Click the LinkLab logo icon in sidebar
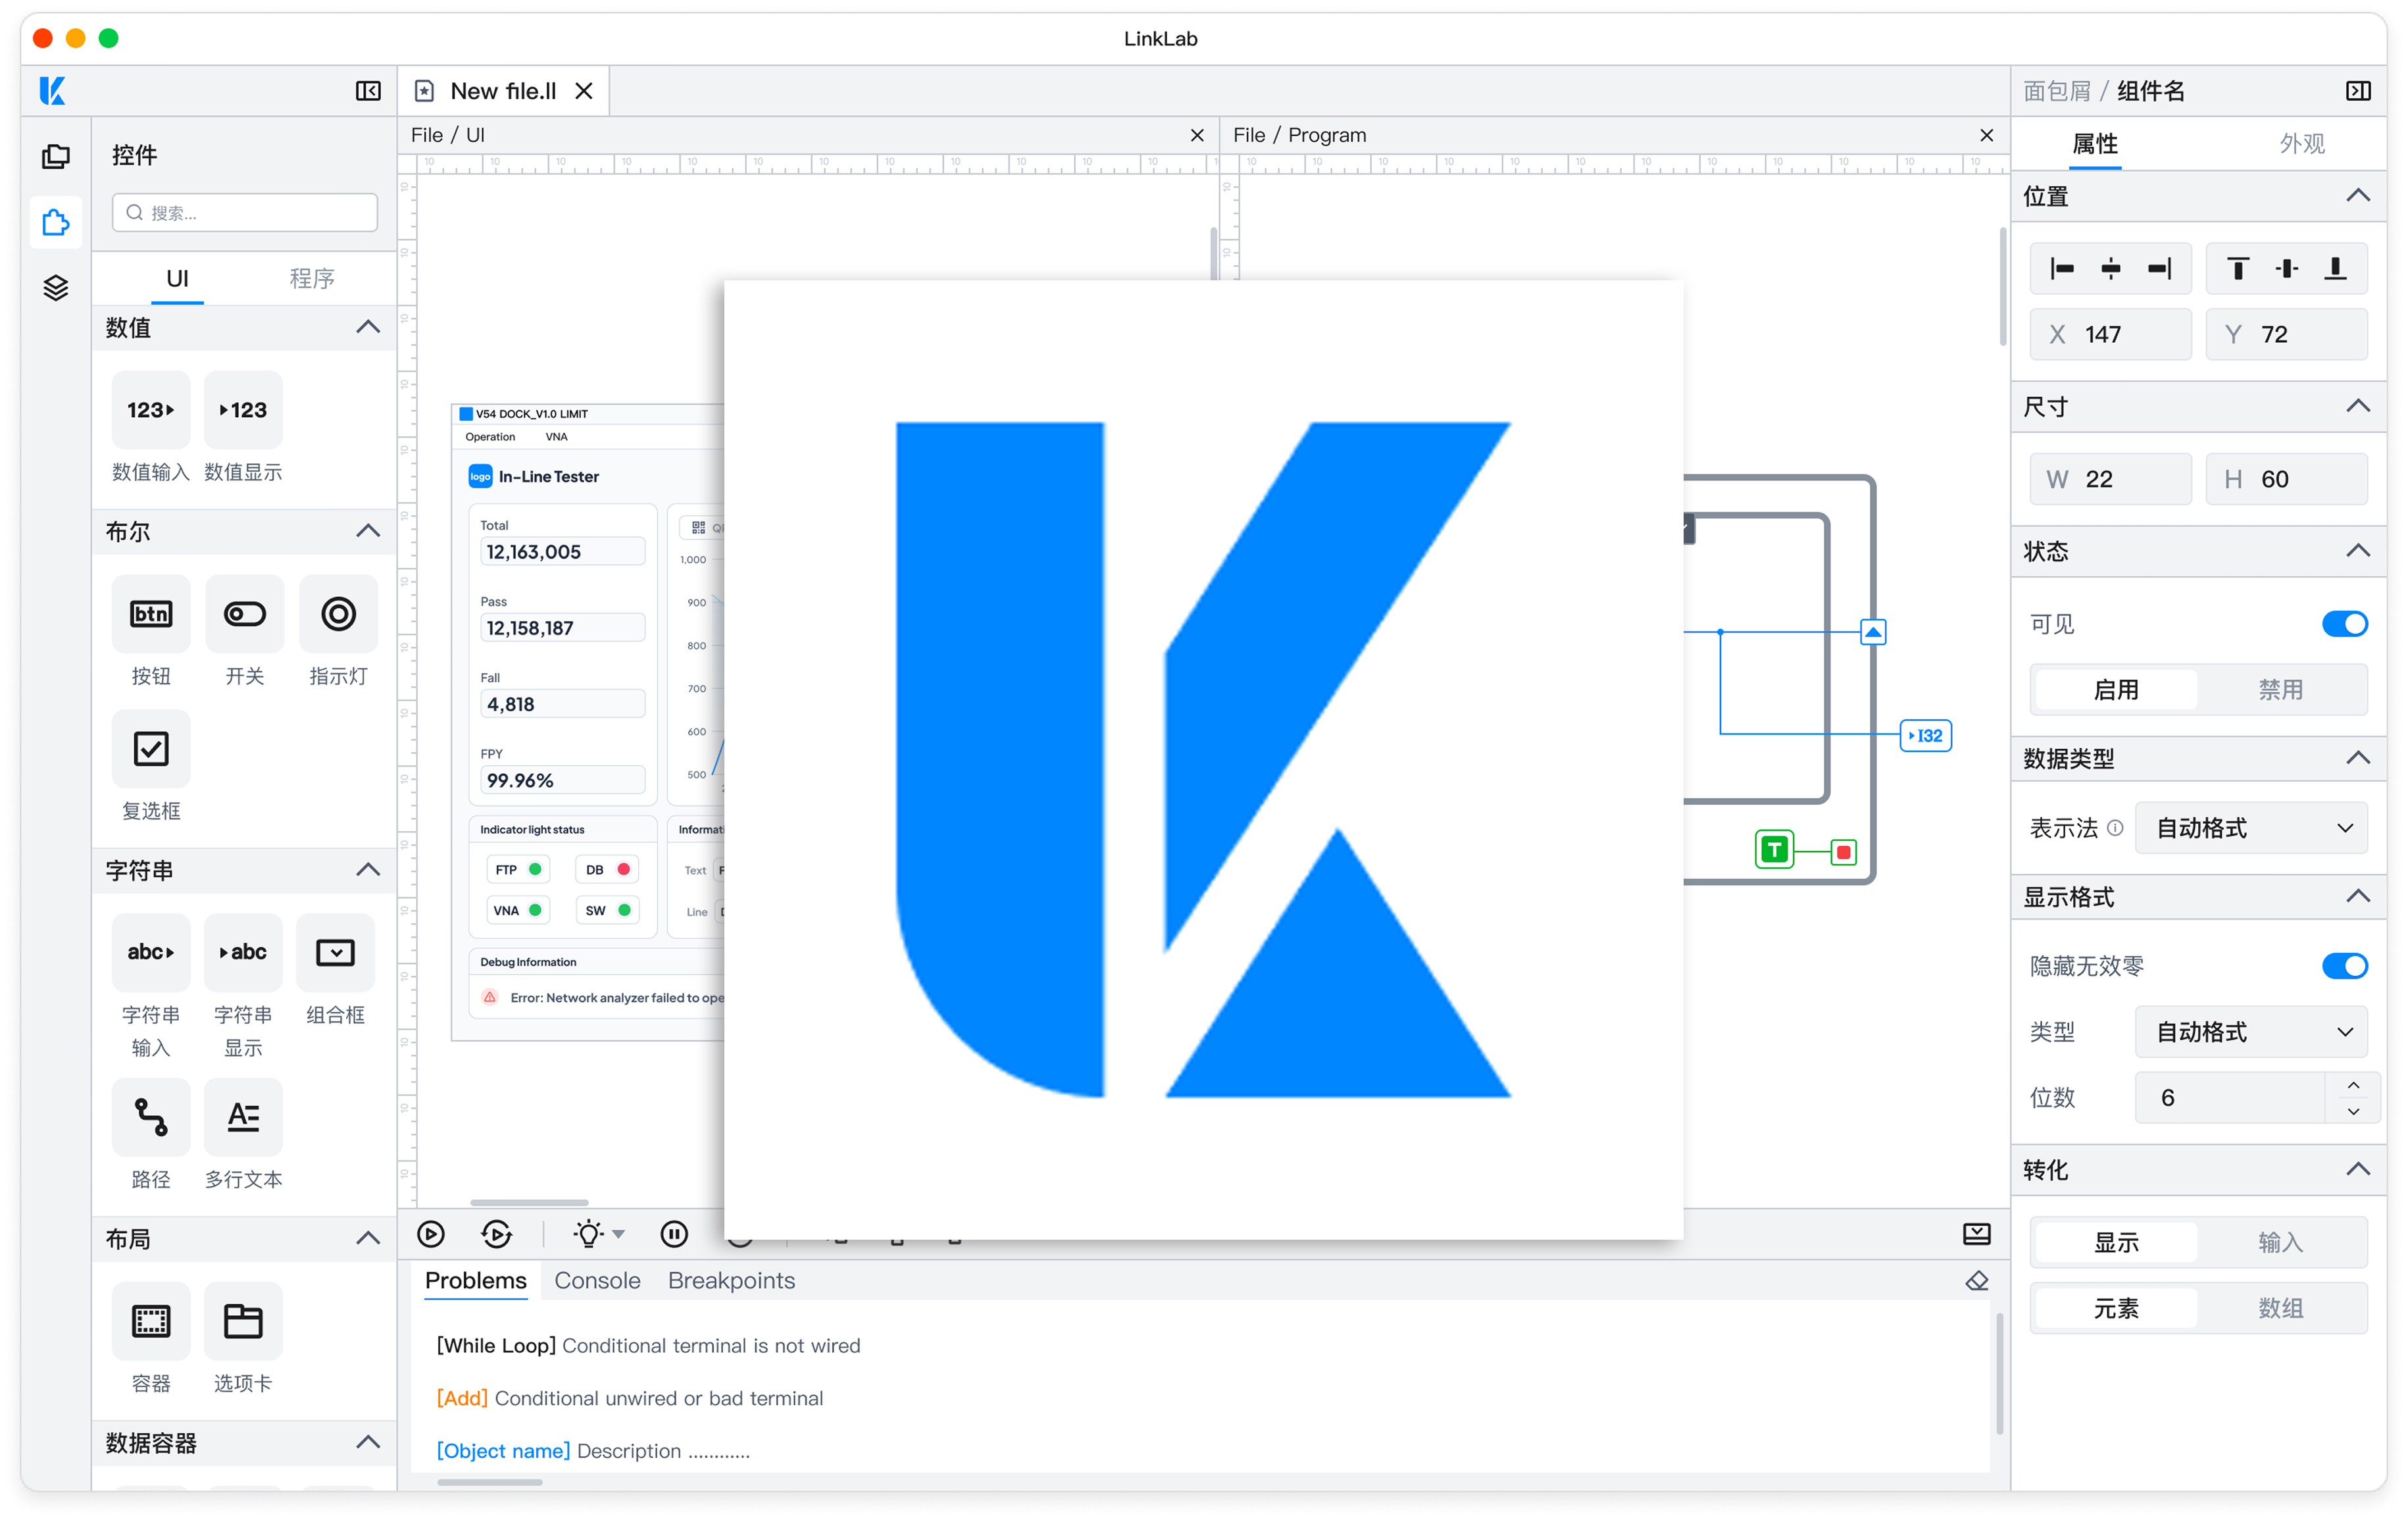 [52, 91]
